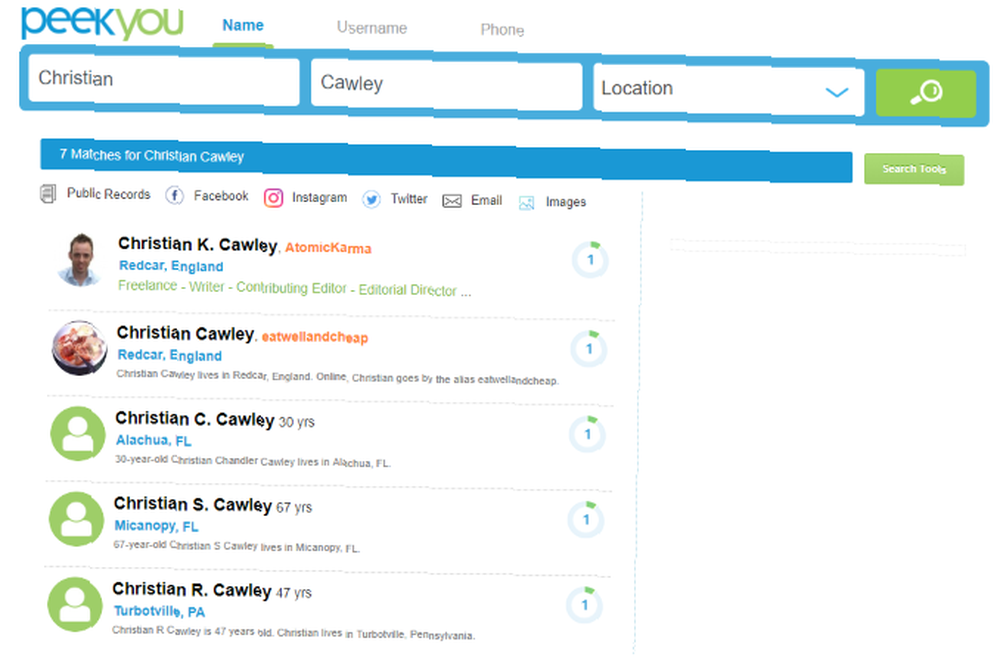
Task: Click text 'Christian R Cawley is 47 years old'
Action: point(193,631)
